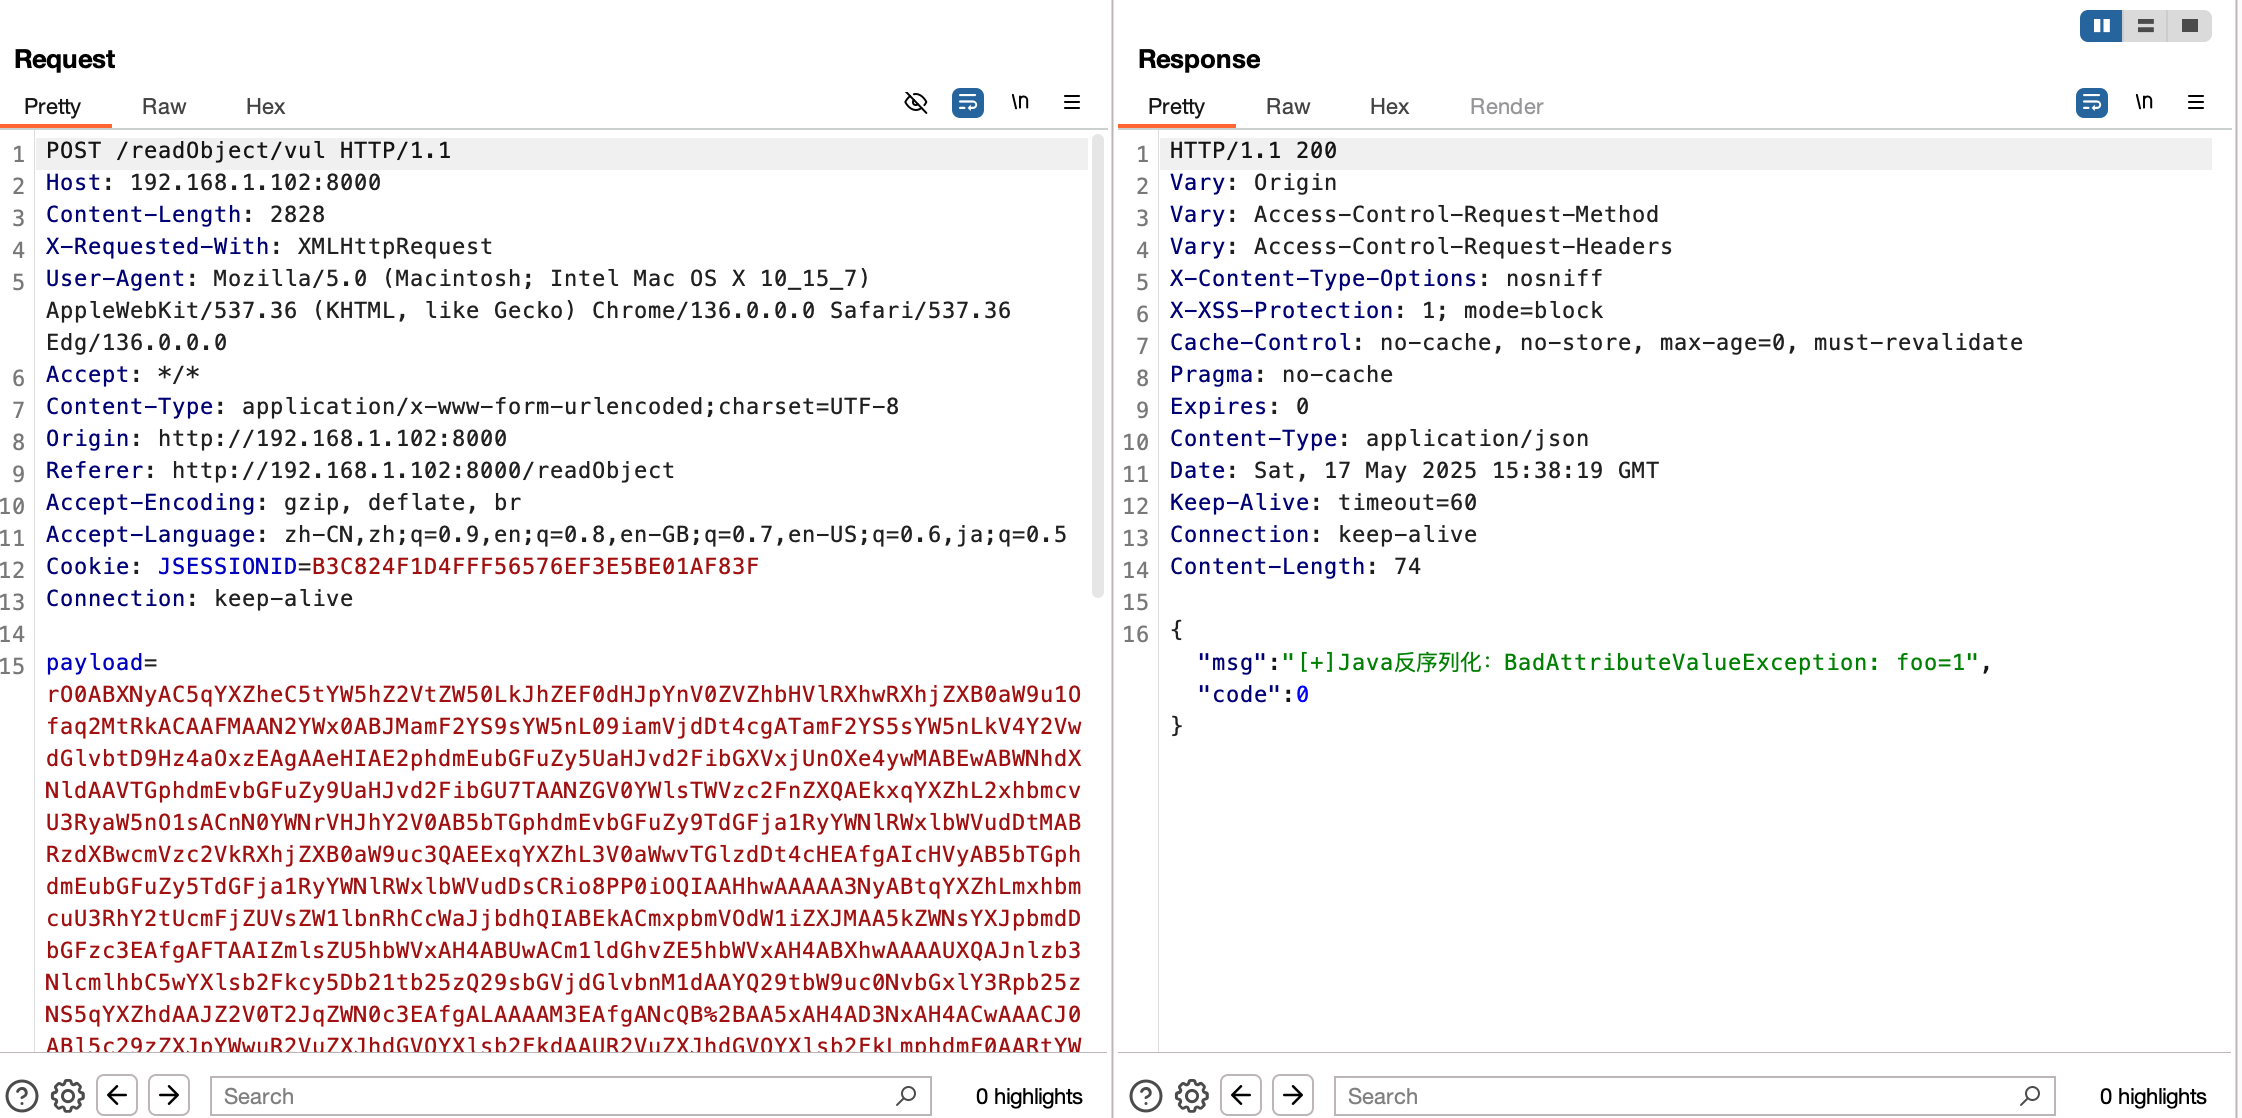Click the HTTP/1.1 200 status line
This screenshot has width=2242, height=1118.
[x=1253, y=150]
